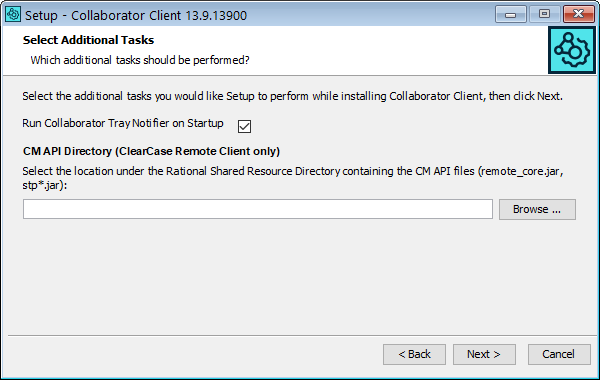Image resolution: width=600 pixels, height=380 pixels.
Task: Click the instruction text mentioning 'then click Next'
Action: tap(292, 96)
